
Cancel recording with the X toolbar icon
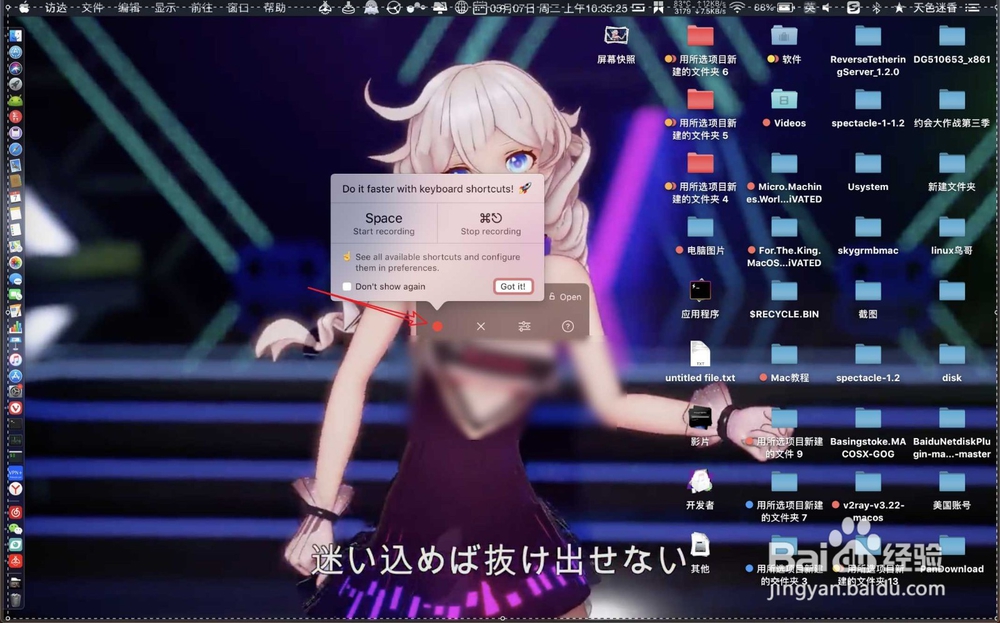[x=481, y=326]
